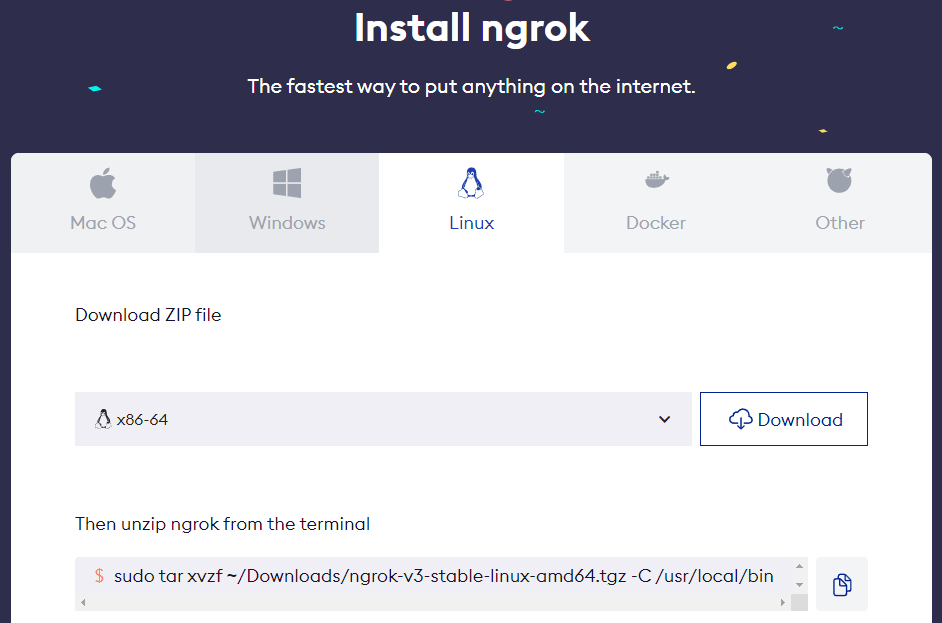Switch to the Windows tab label

(x=287, y=223)
